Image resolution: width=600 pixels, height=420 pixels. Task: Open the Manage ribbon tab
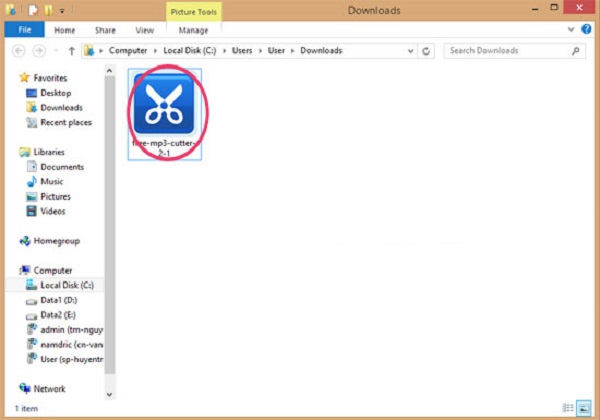pyautogui.click(x=193, y=30)
